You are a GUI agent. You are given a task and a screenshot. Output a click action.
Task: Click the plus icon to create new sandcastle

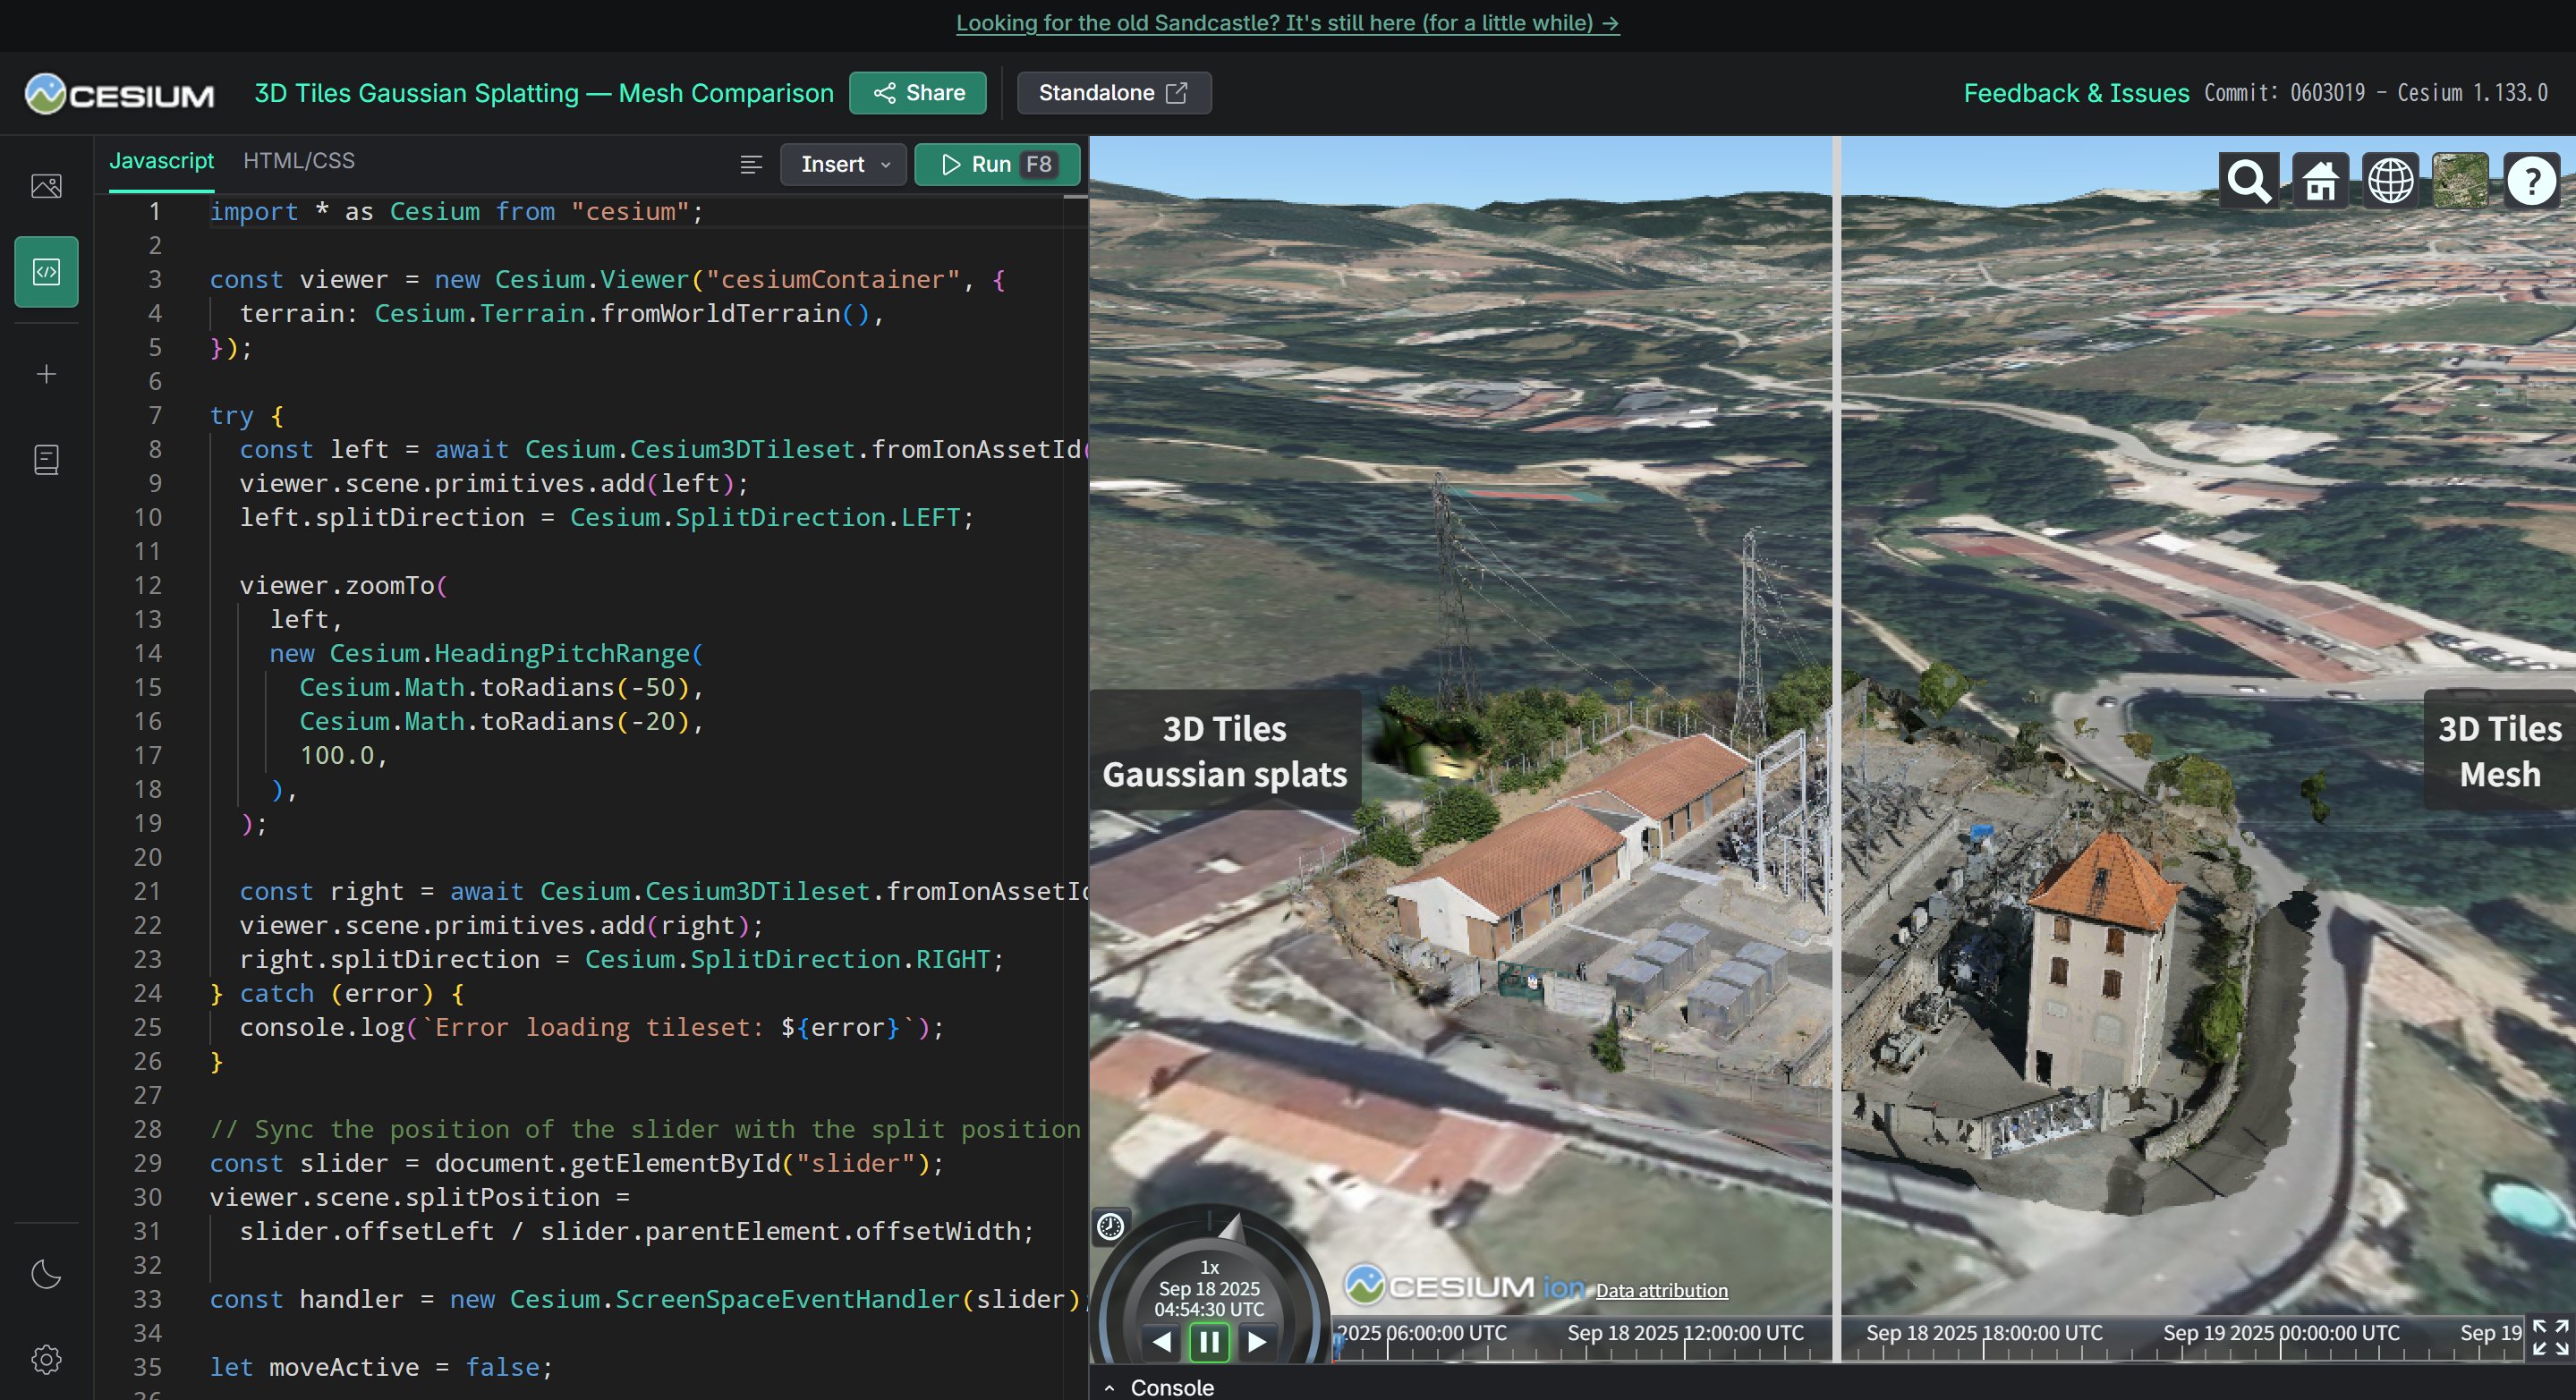pos(46,373)
